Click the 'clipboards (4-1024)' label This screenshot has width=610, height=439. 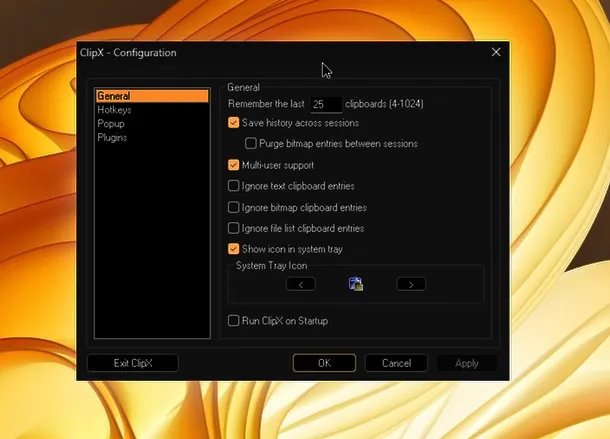[x=384, y=104]
